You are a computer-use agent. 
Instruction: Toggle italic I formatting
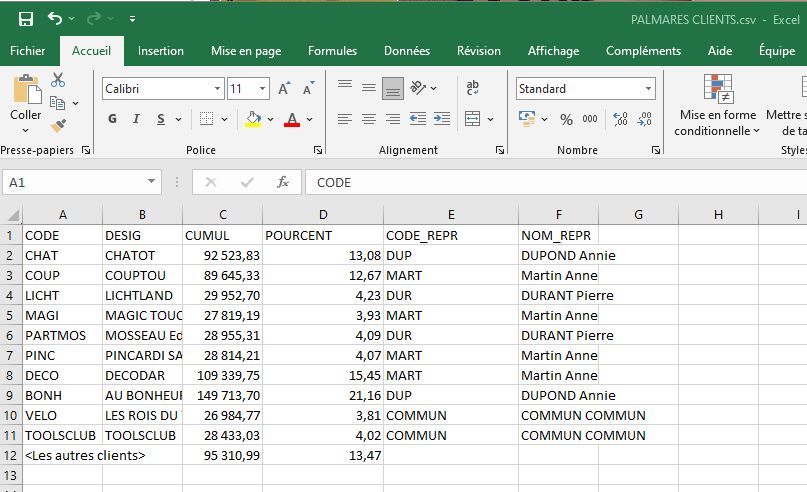tap(136, 119)
